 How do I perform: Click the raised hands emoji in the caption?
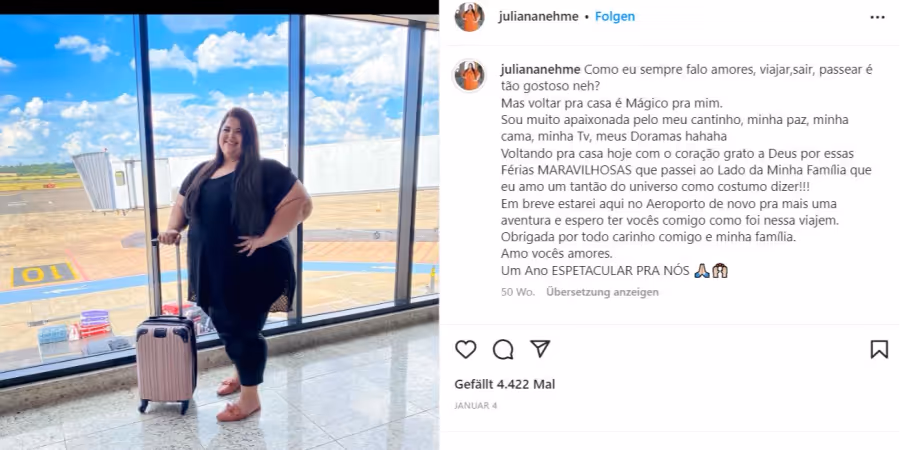(x=720, y=271)
